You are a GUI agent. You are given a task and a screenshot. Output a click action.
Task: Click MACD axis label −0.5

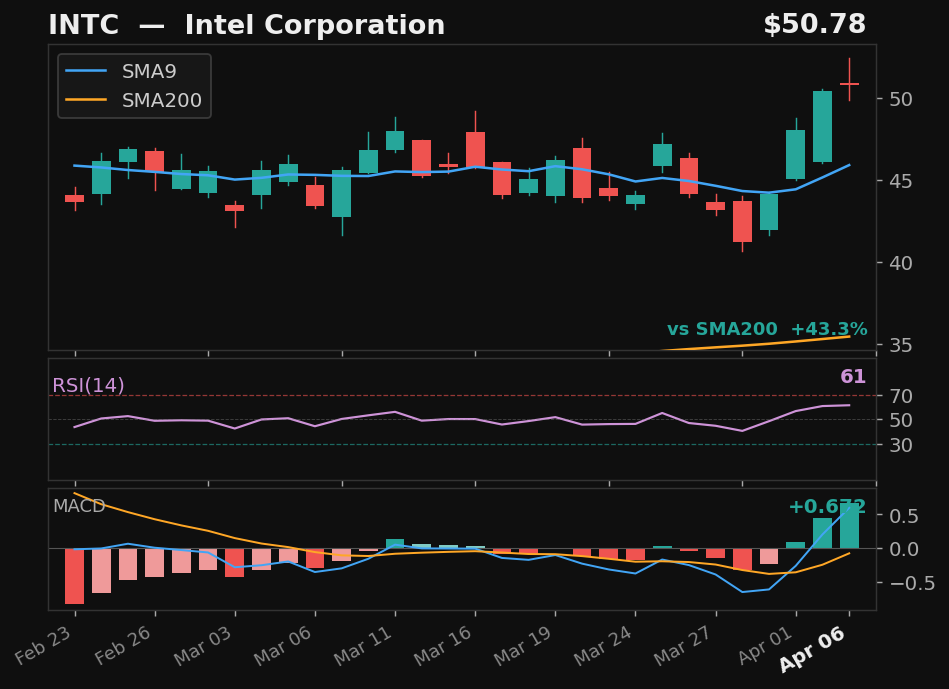click(x=912, y=584)
